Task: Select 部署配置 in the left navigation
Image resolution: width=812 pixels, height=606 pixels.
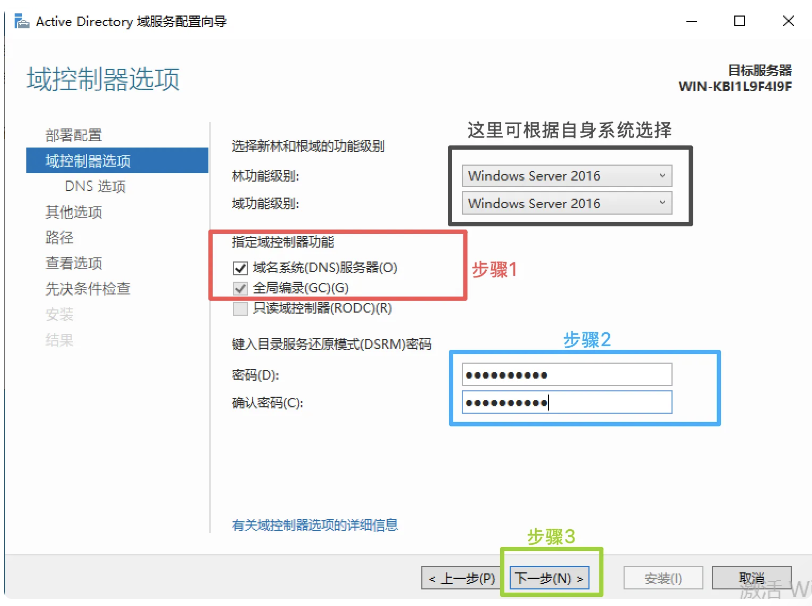Action: [x=73, y=135]
